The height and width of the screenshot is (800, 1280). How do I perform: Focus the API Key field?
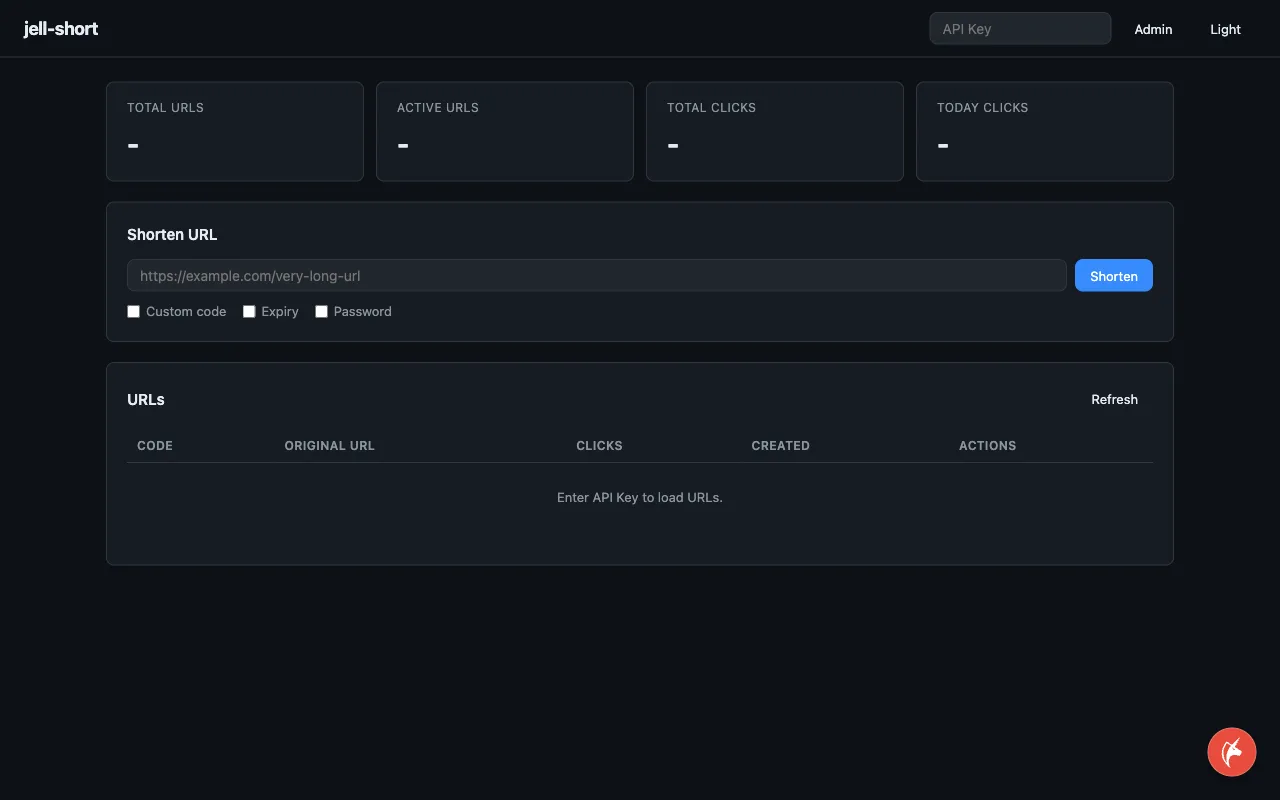coord(1020,29)
